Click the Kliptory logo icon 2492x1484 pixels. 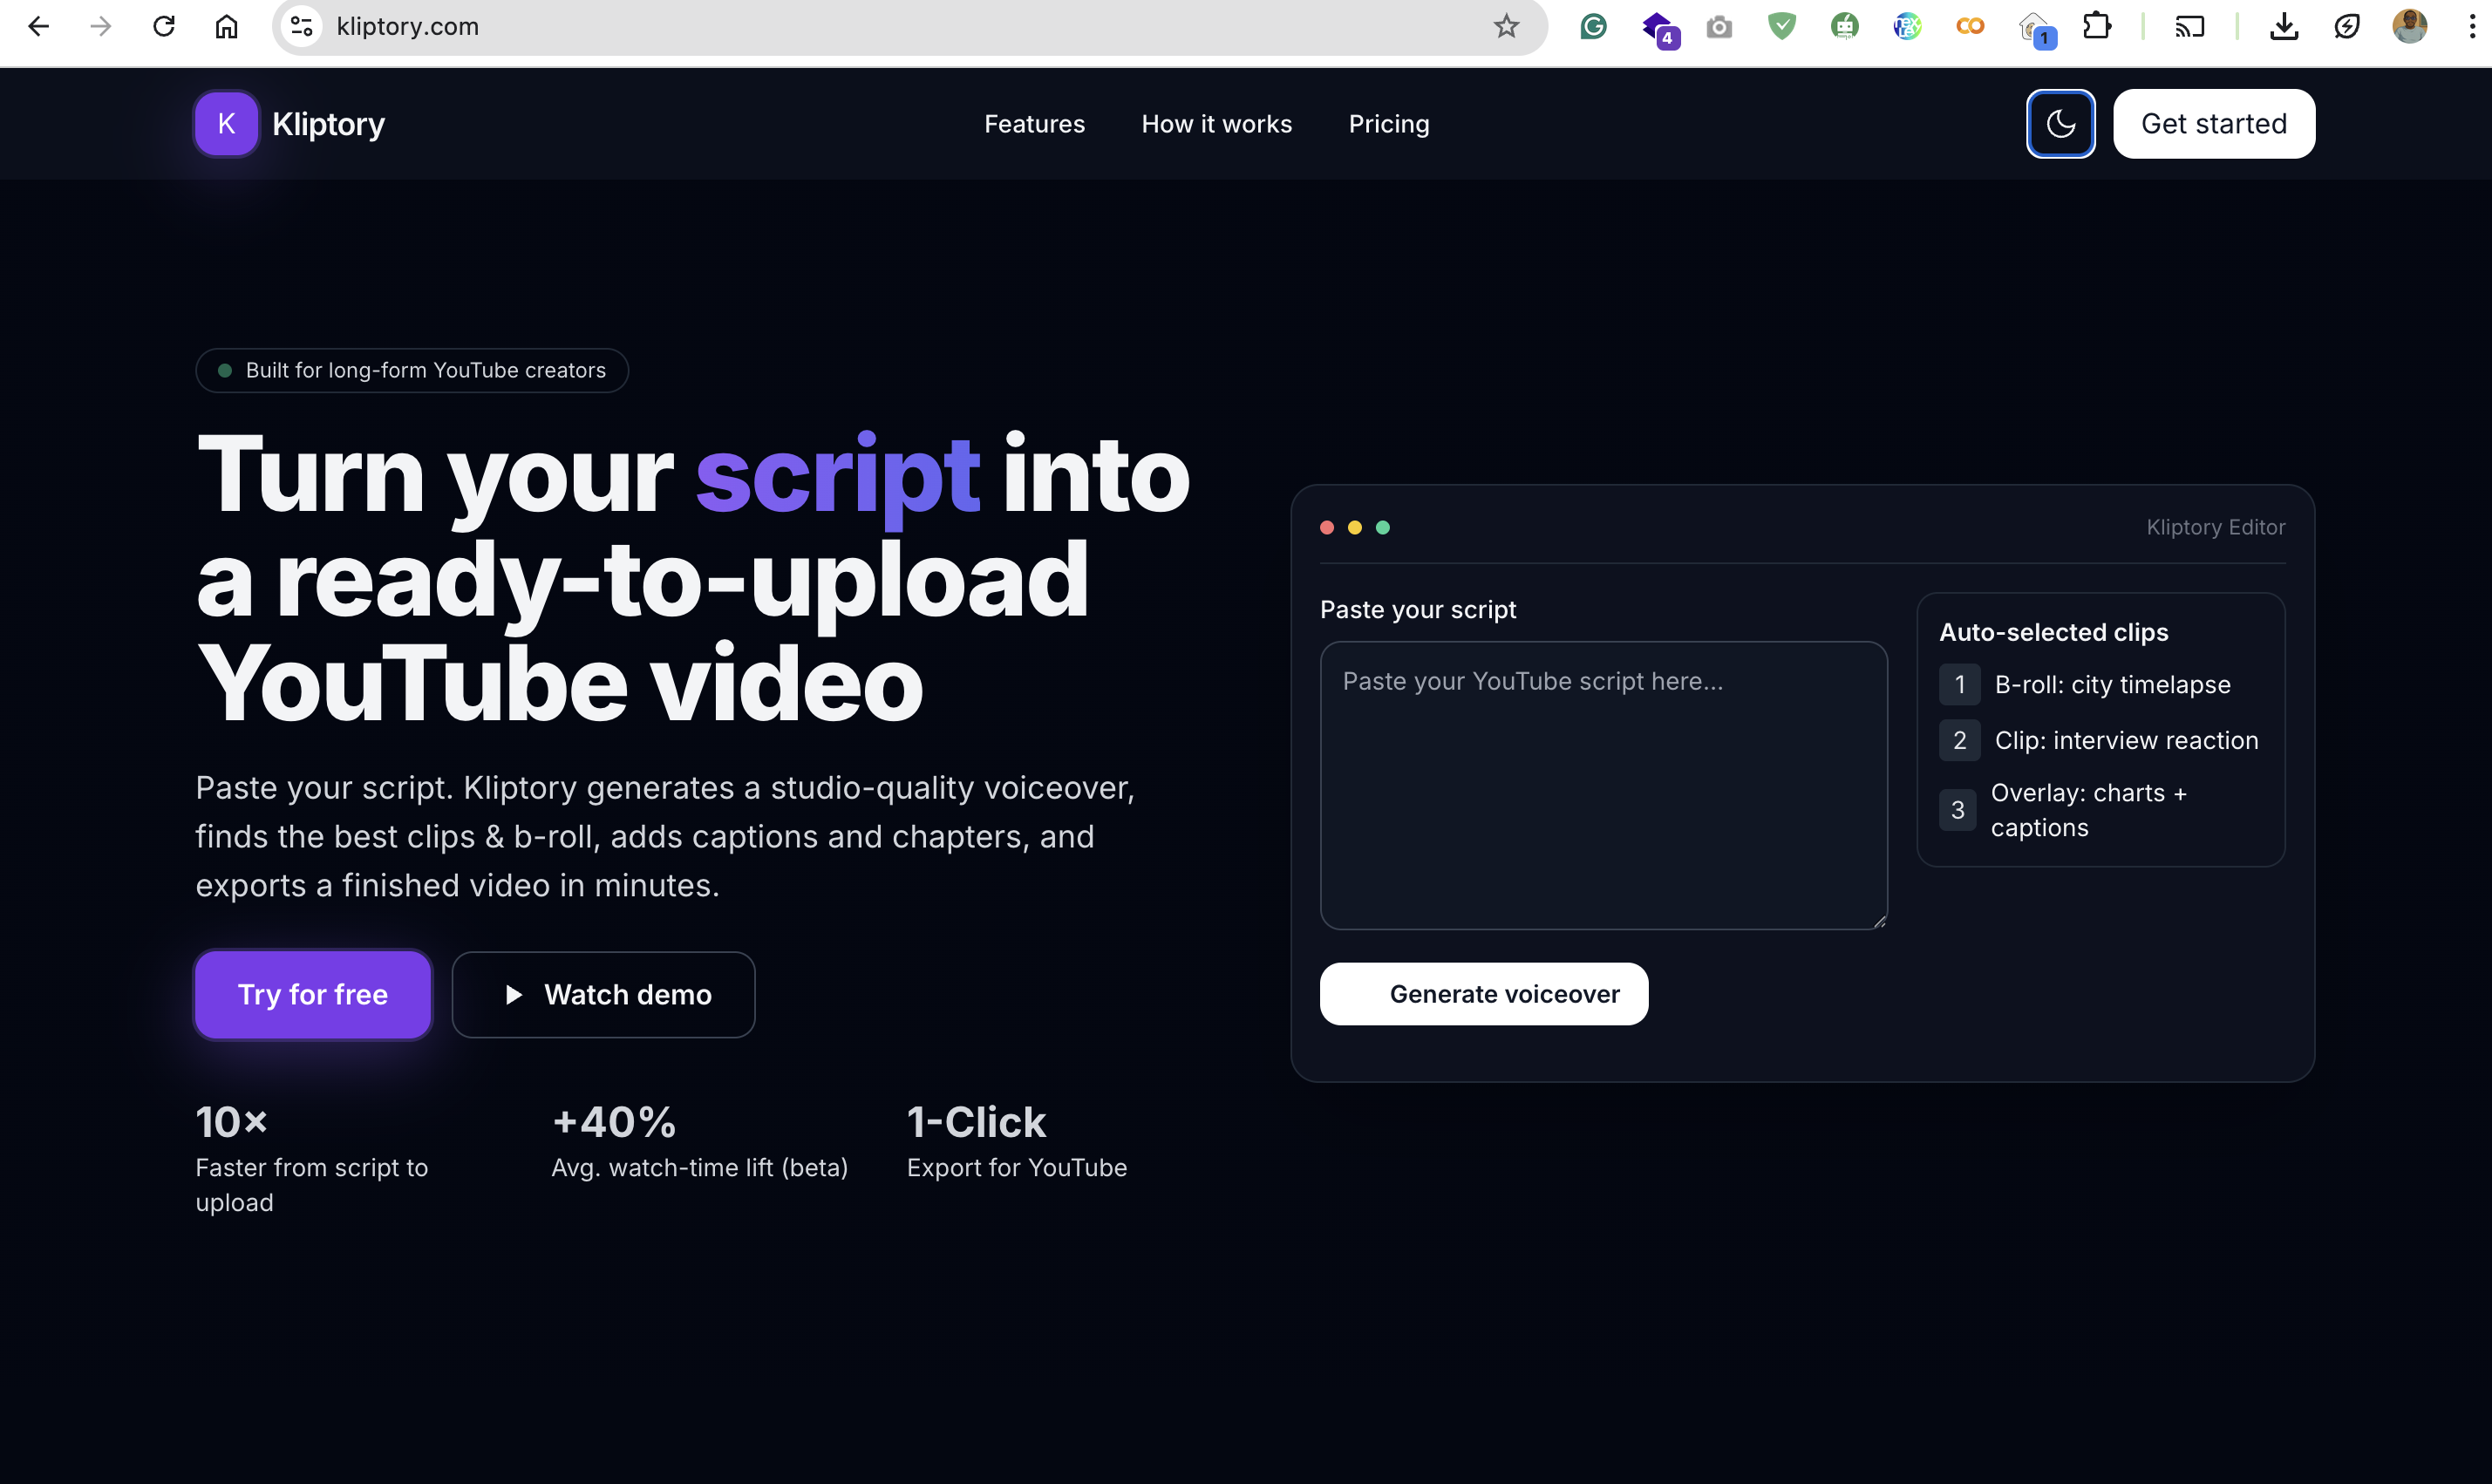(225, 123)
